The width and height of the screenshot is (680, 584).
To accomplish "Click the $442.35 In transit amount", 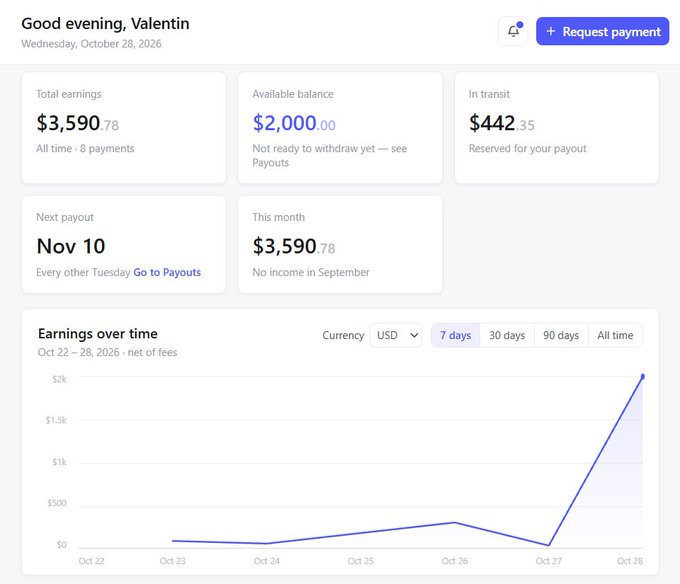I will (x=502, y=123).
